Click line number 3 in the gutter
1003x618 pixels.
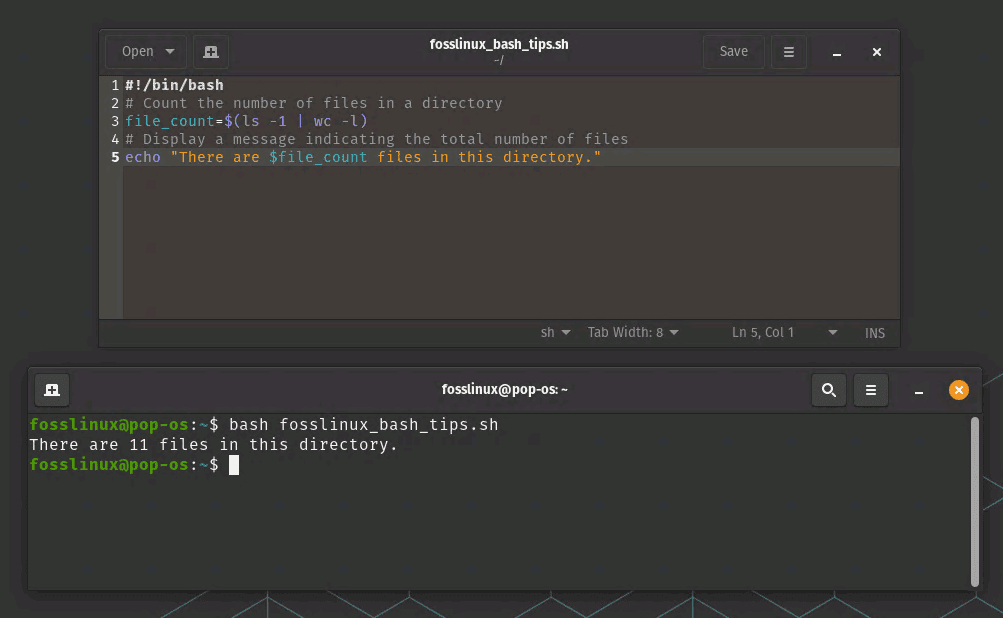pyautogui.click(x=114, y=121)
